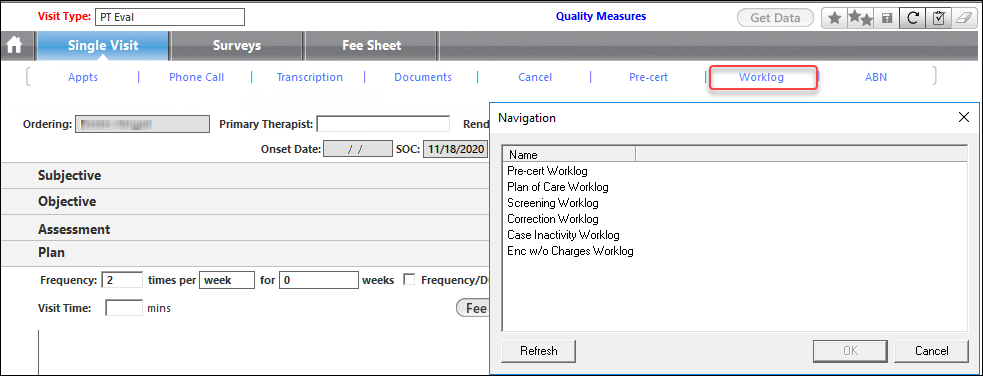Select Pre-cert Worklog in the list
The width and height of the screenshot is (983, 376).
[547, 170]
